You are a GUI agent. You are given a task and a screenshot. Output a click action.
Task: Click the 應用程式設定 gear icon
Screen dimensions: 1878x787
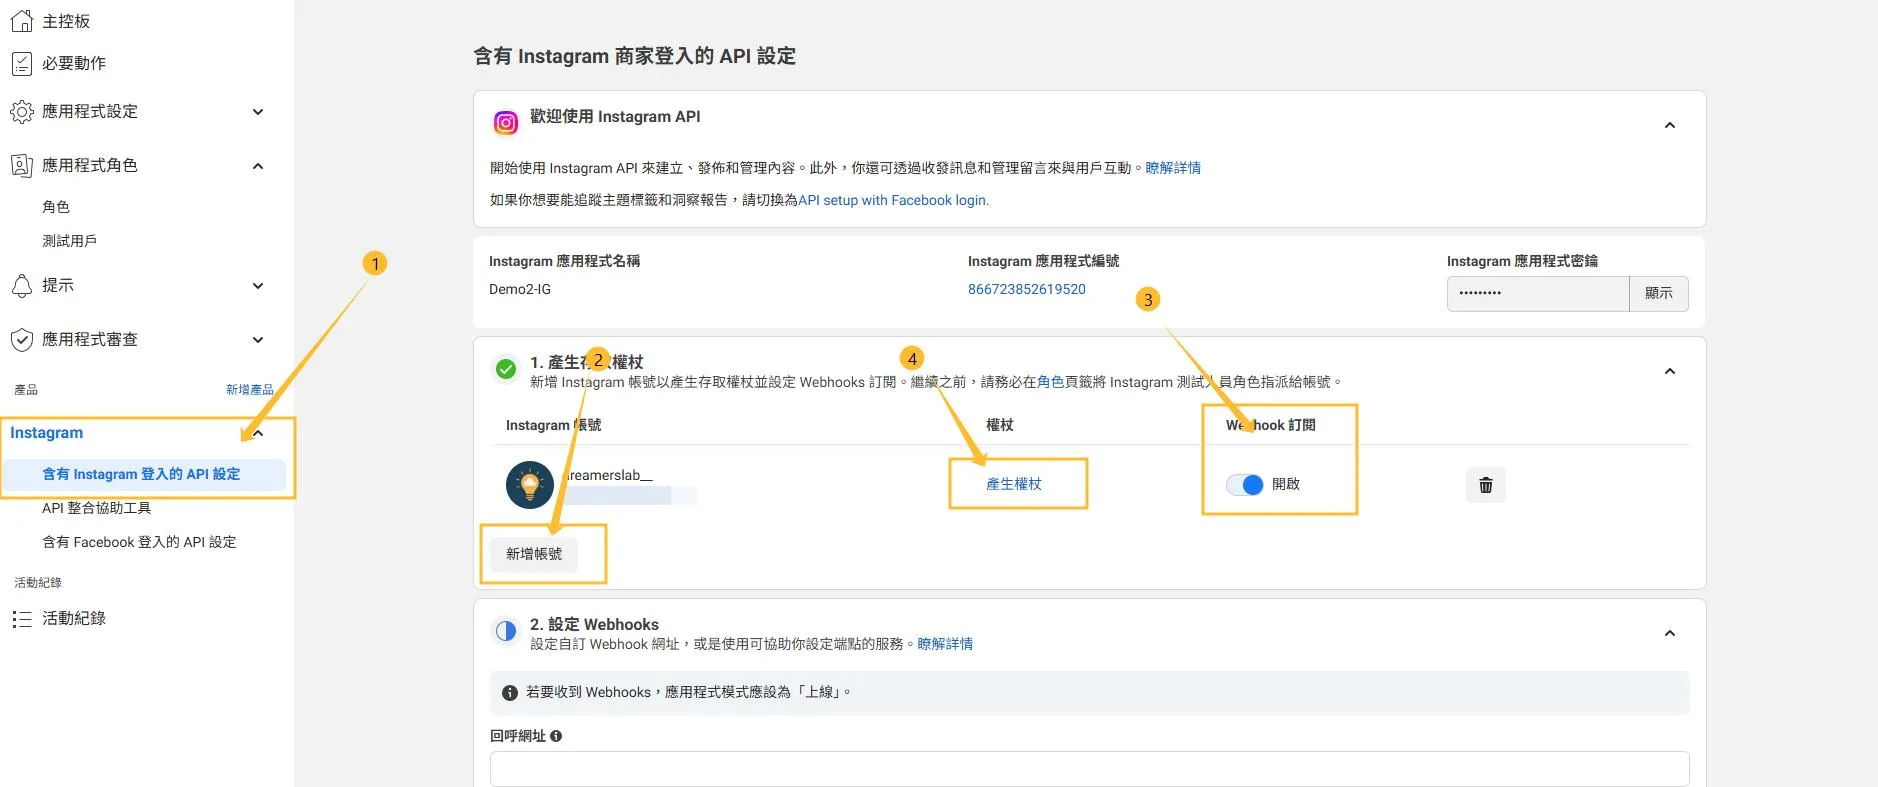pyautogui.click(x=21, y=112)
